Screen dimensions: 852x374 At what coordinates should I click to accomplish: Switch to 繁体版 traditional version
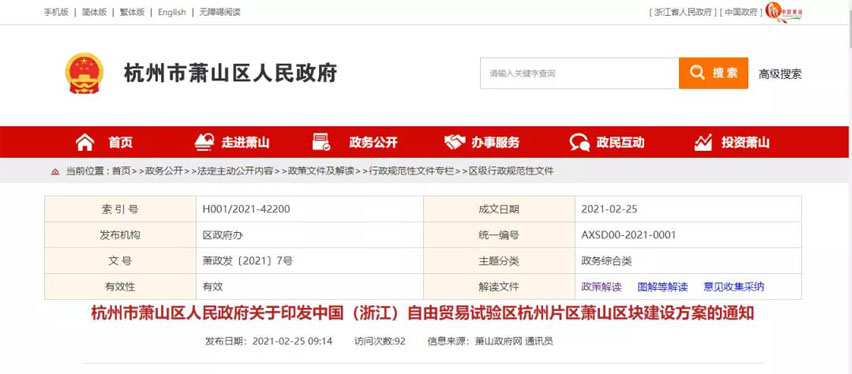click(x=132, y=12)
